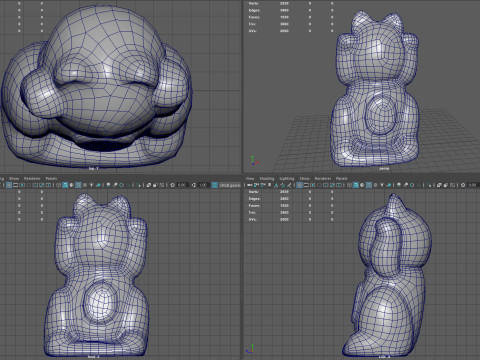Image resolution: width=480 pixels, height=360 pixels.
Task: Click Smooth Shade All in side view toolbar
Action: point(356,185)
